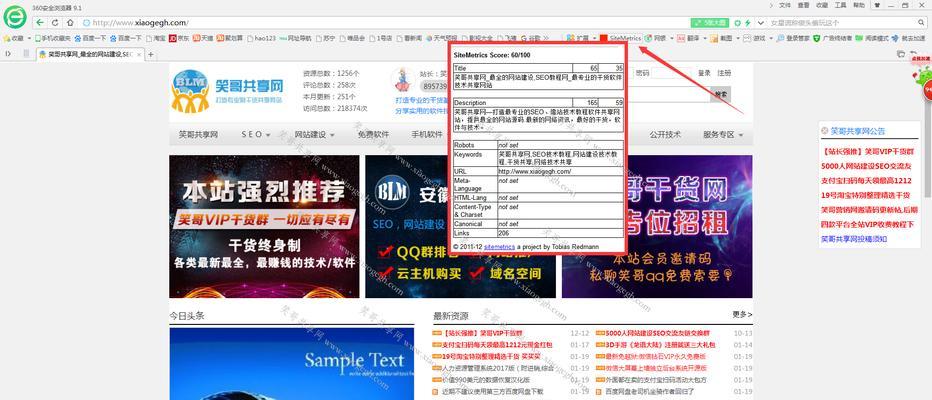The image size is (932, 400).
Task: Open the 本站强烈推荐 VIP banner
Action: (265, 226)
